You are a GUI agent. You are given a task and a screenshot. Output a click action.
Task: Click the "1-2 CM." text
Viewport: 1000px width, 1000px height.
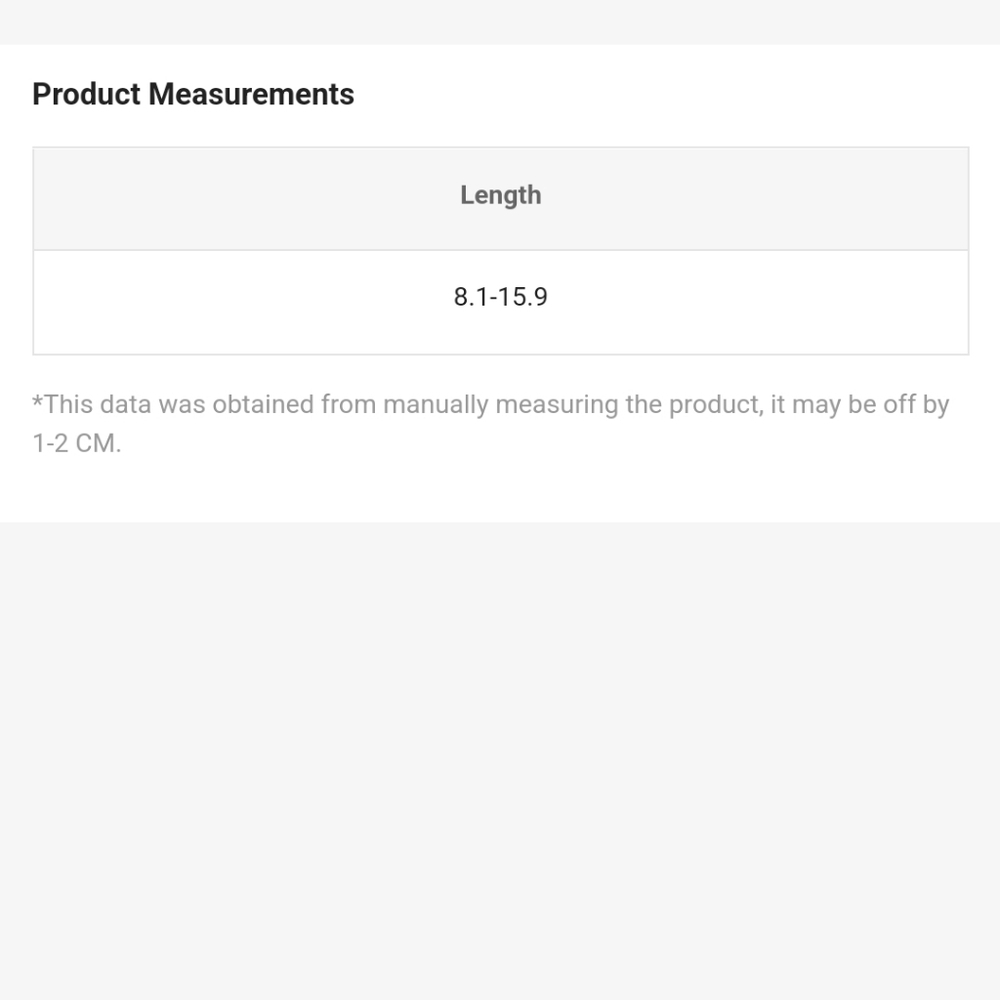pos(77,443)
